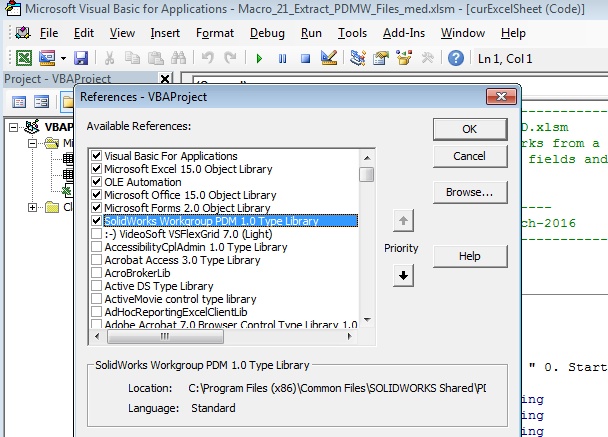Open the View menu
The image size is (608, 437).
click(x=122, y=33)
